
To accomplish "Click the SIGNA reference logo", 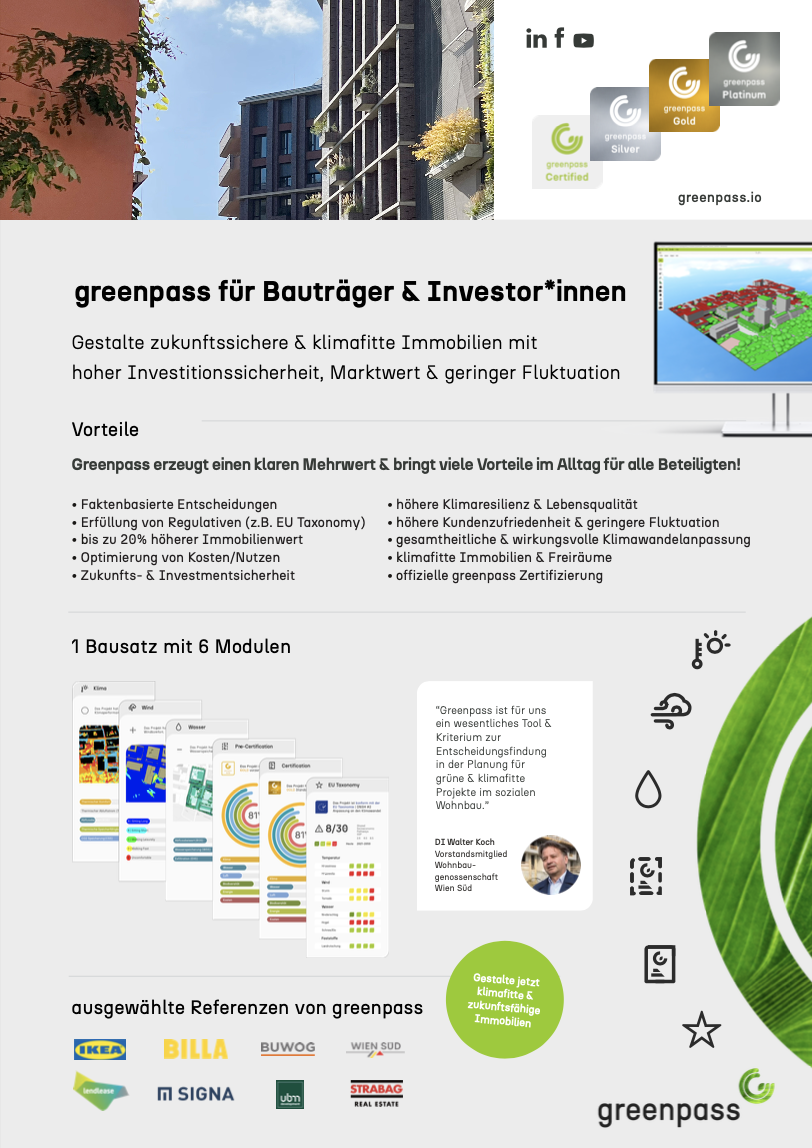I will point(196,1094).
